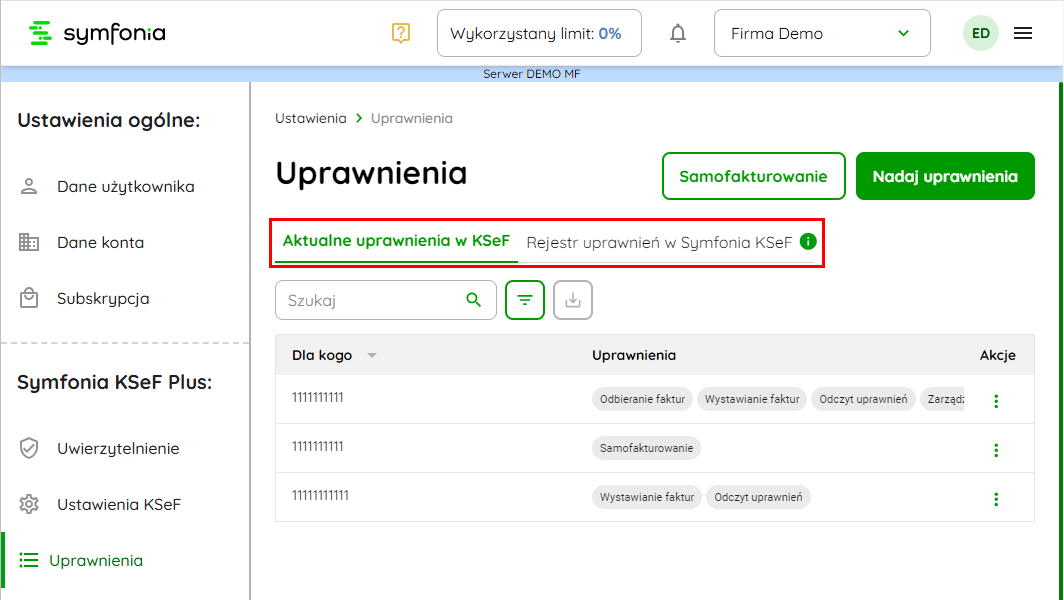Image resolution: width=1064 pixels, height=600 pixels.
Task: Click the 11111111111 identifier cell
Action: [320, 495]
